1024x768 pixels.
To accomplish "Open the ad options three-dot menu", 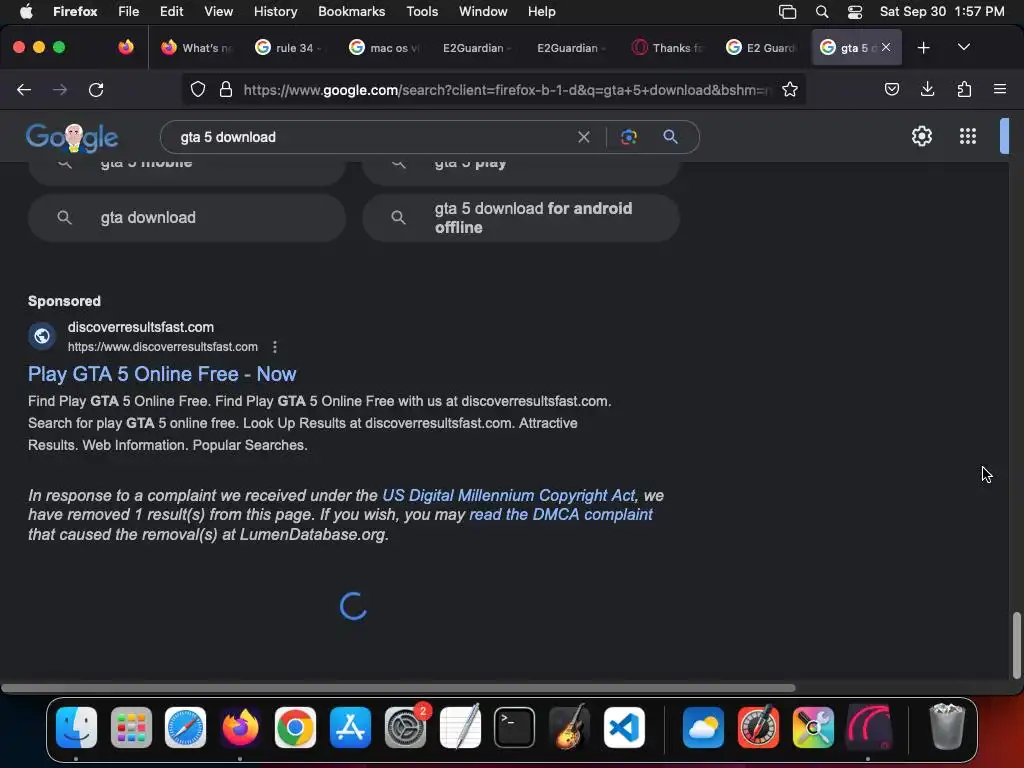I will (x=275, y=347).
